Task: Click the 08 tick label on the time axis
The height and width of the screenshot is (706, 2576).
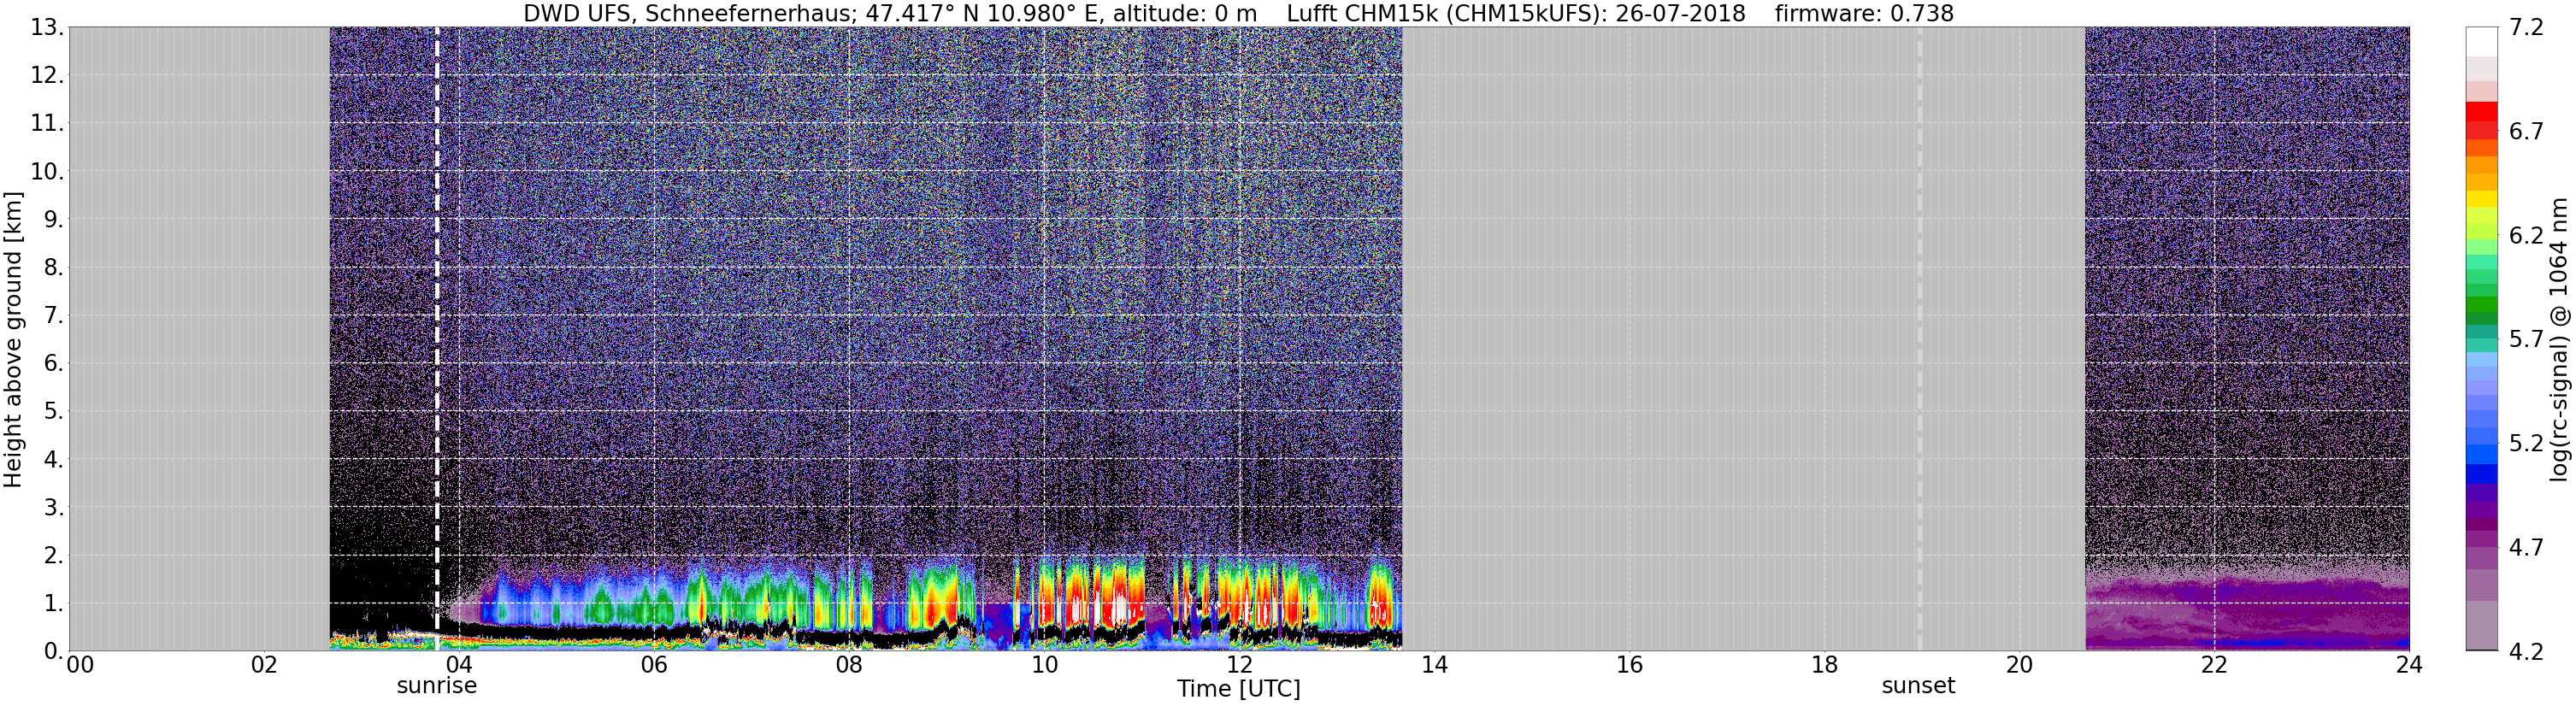Action: click(849, 665)
